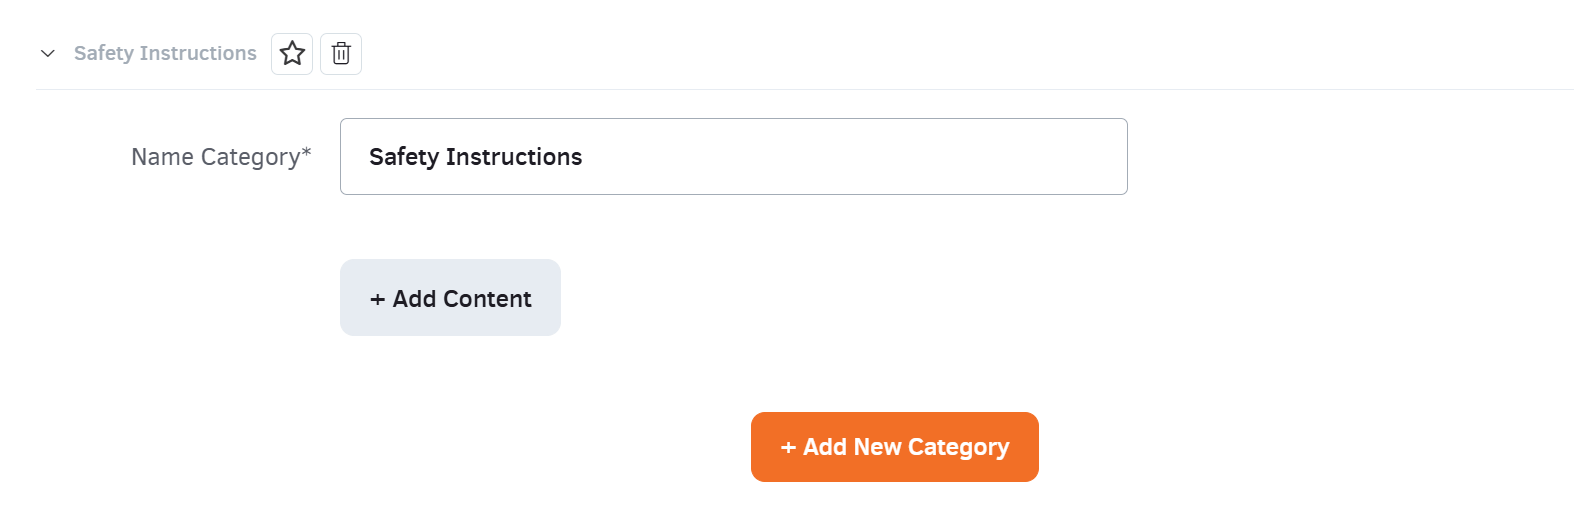Click the plus sign on Add New Category

[x=788, y=448]
